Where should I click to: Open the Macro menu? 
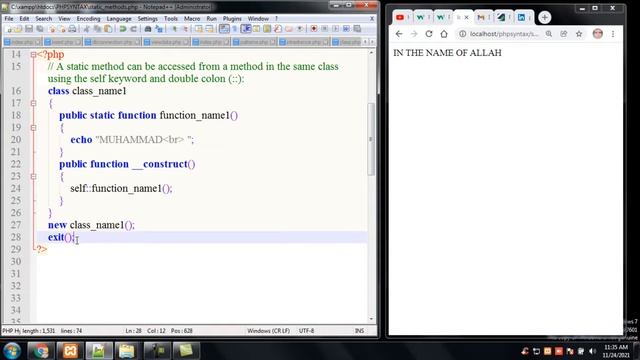(x=192, y=19)
